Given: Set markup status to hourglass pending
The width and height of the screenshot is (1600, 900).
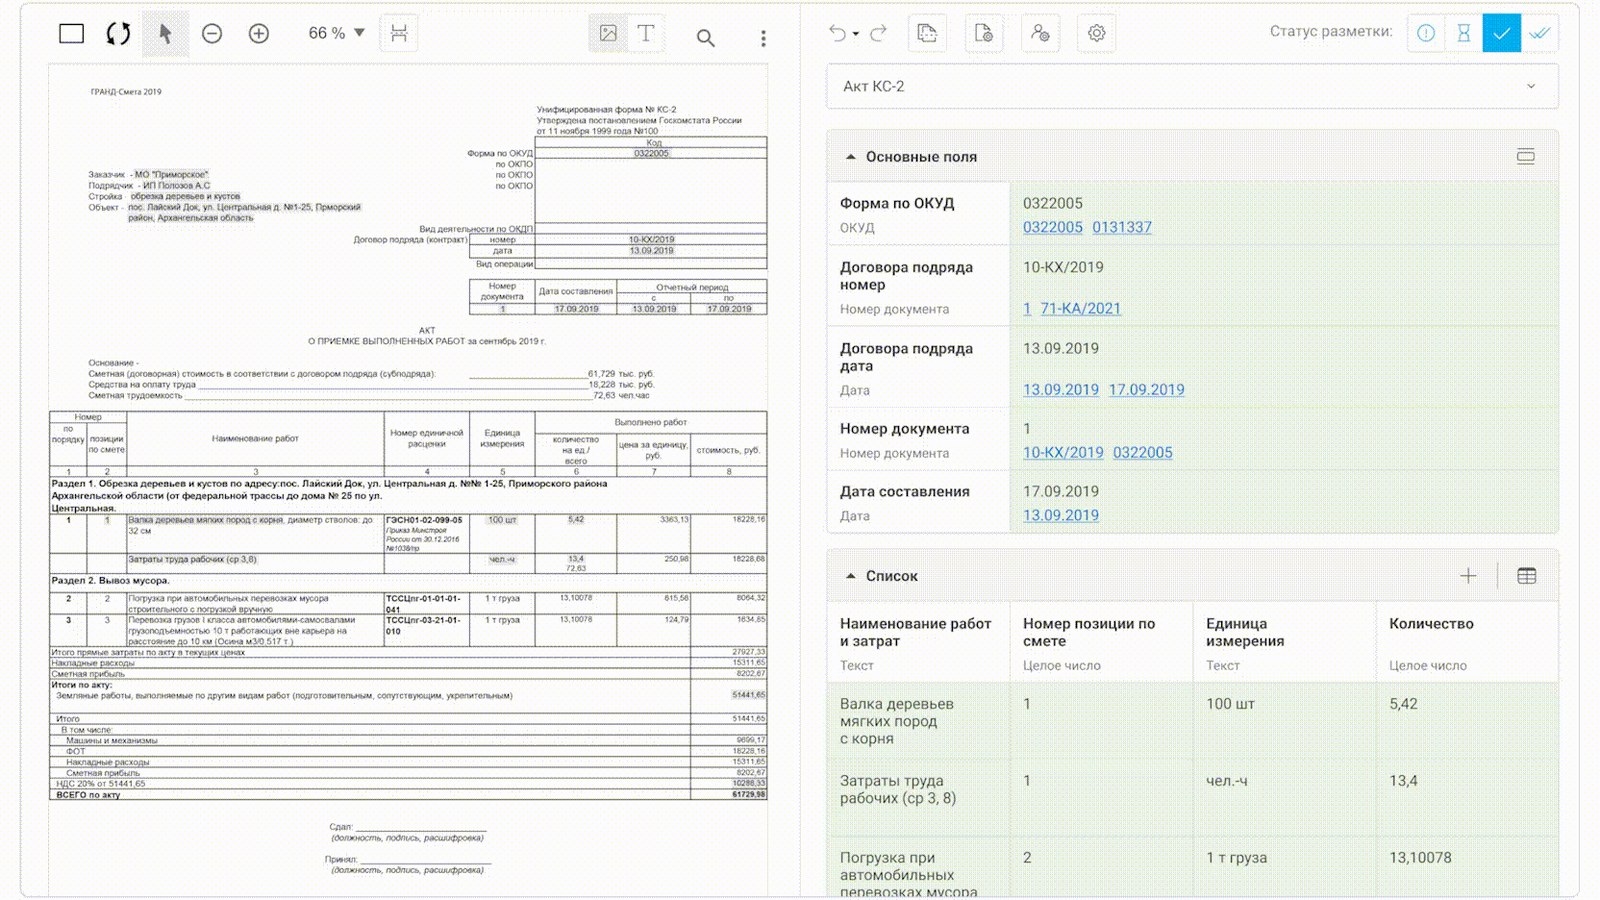Looking at the screenshot, I should click(1464, 33).
